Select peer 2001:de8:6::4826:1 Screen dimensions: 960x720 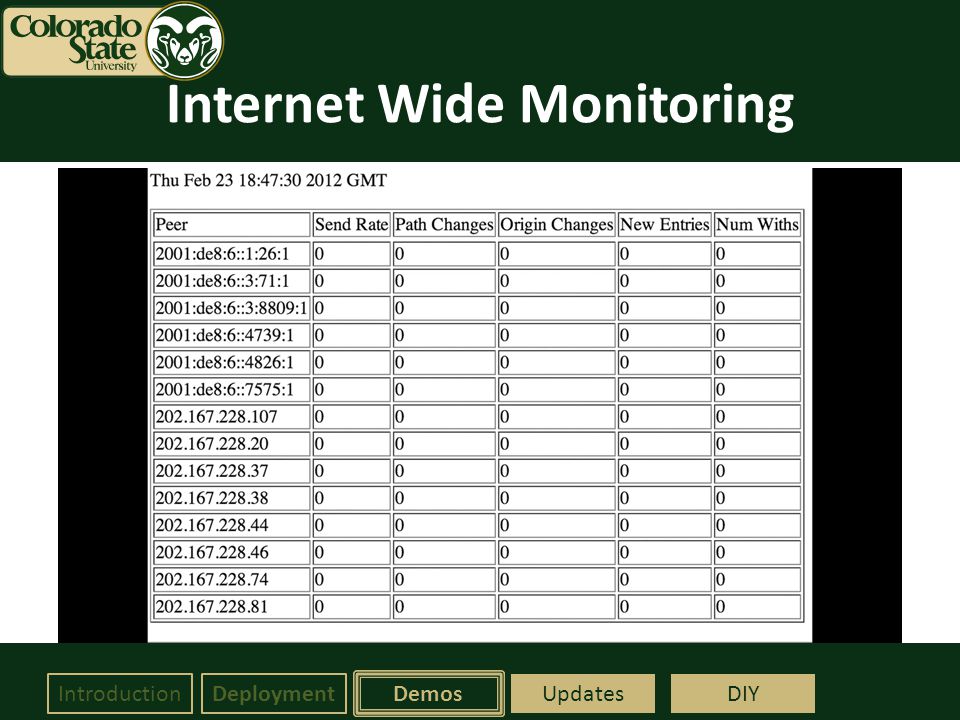[x=231, y=362]
